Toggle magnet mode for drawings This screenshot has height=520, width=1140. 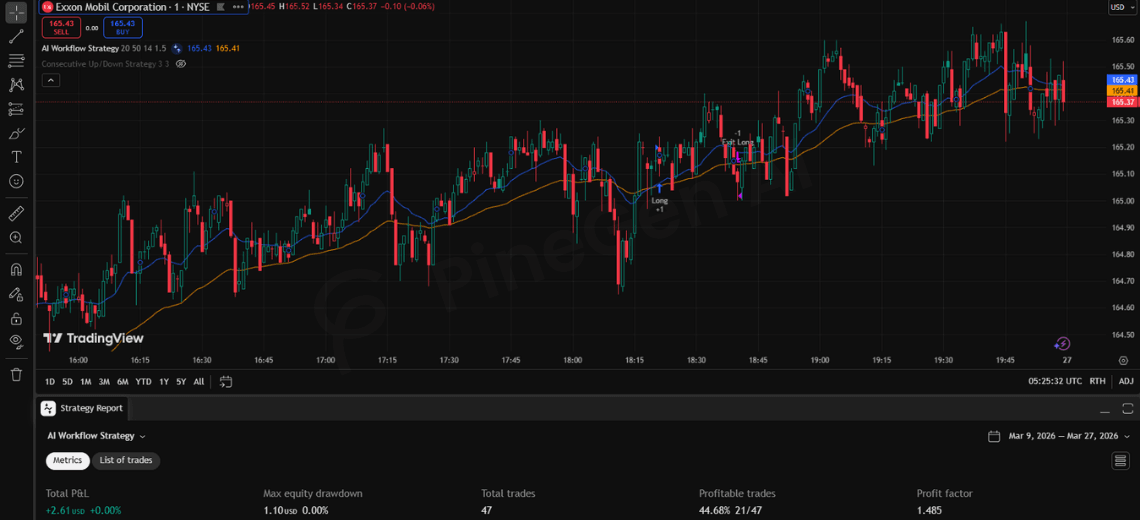(16, 269)
